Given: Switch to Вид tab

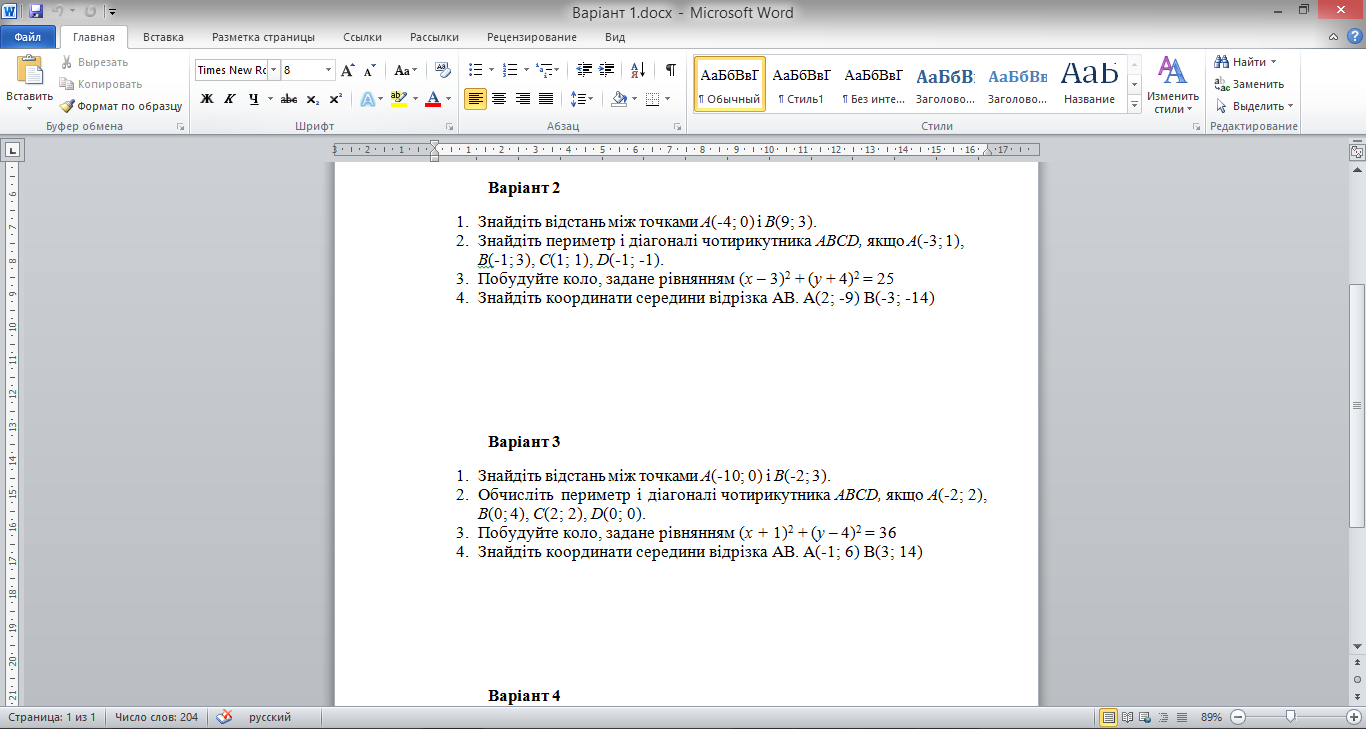Looking at the screenshot, I should (x=615, y=37).
